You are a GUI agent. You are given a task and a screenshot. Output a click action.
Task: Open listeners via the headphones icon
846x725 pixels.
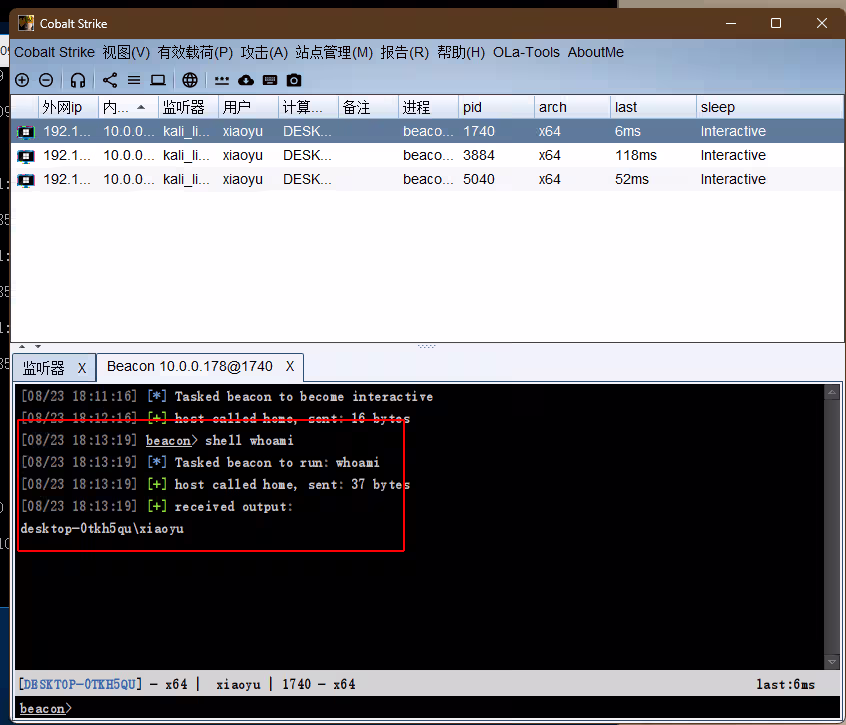point(78,80)
